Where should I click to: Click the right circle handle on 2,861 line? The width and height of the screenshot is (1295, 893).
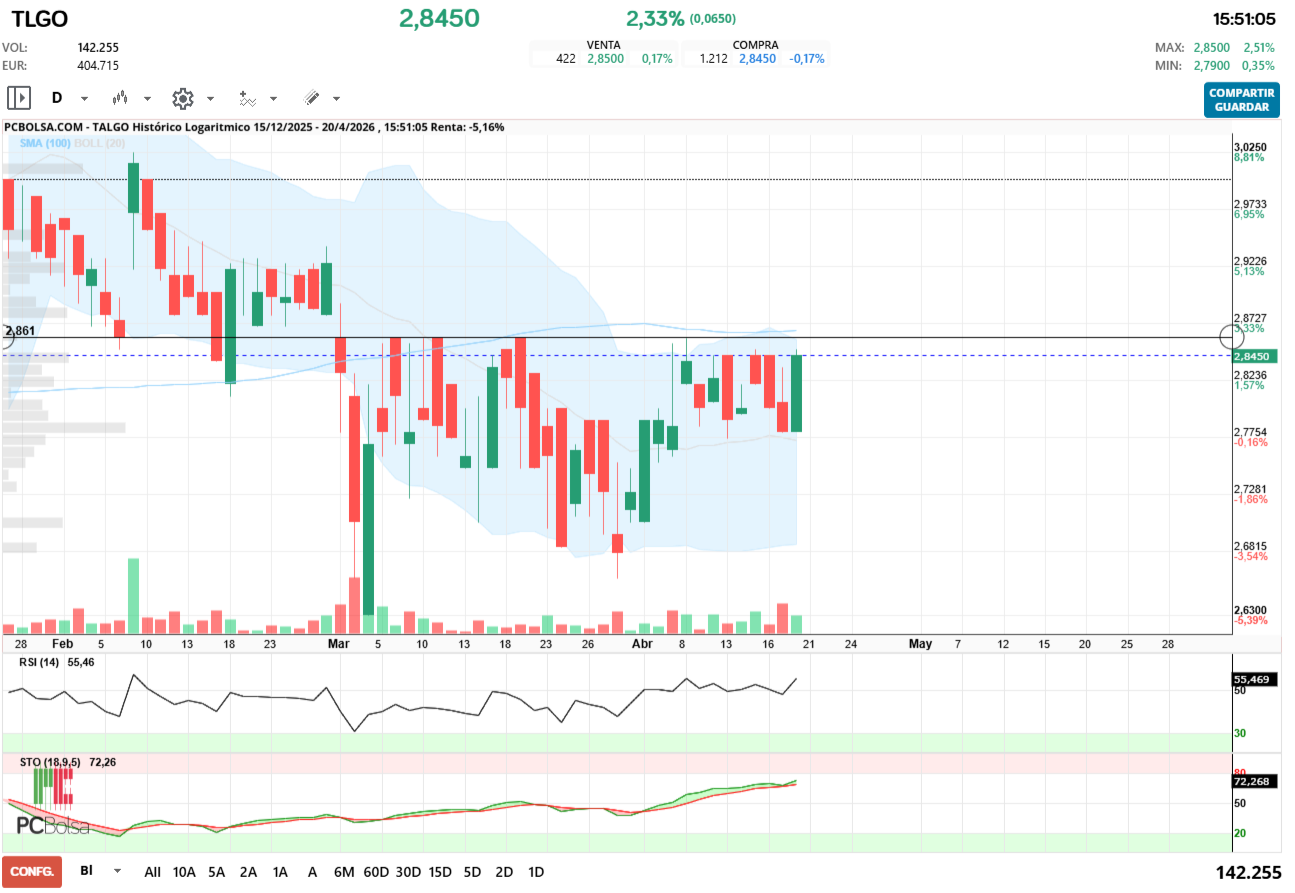pyautogui.click(x=1232, y=338)
